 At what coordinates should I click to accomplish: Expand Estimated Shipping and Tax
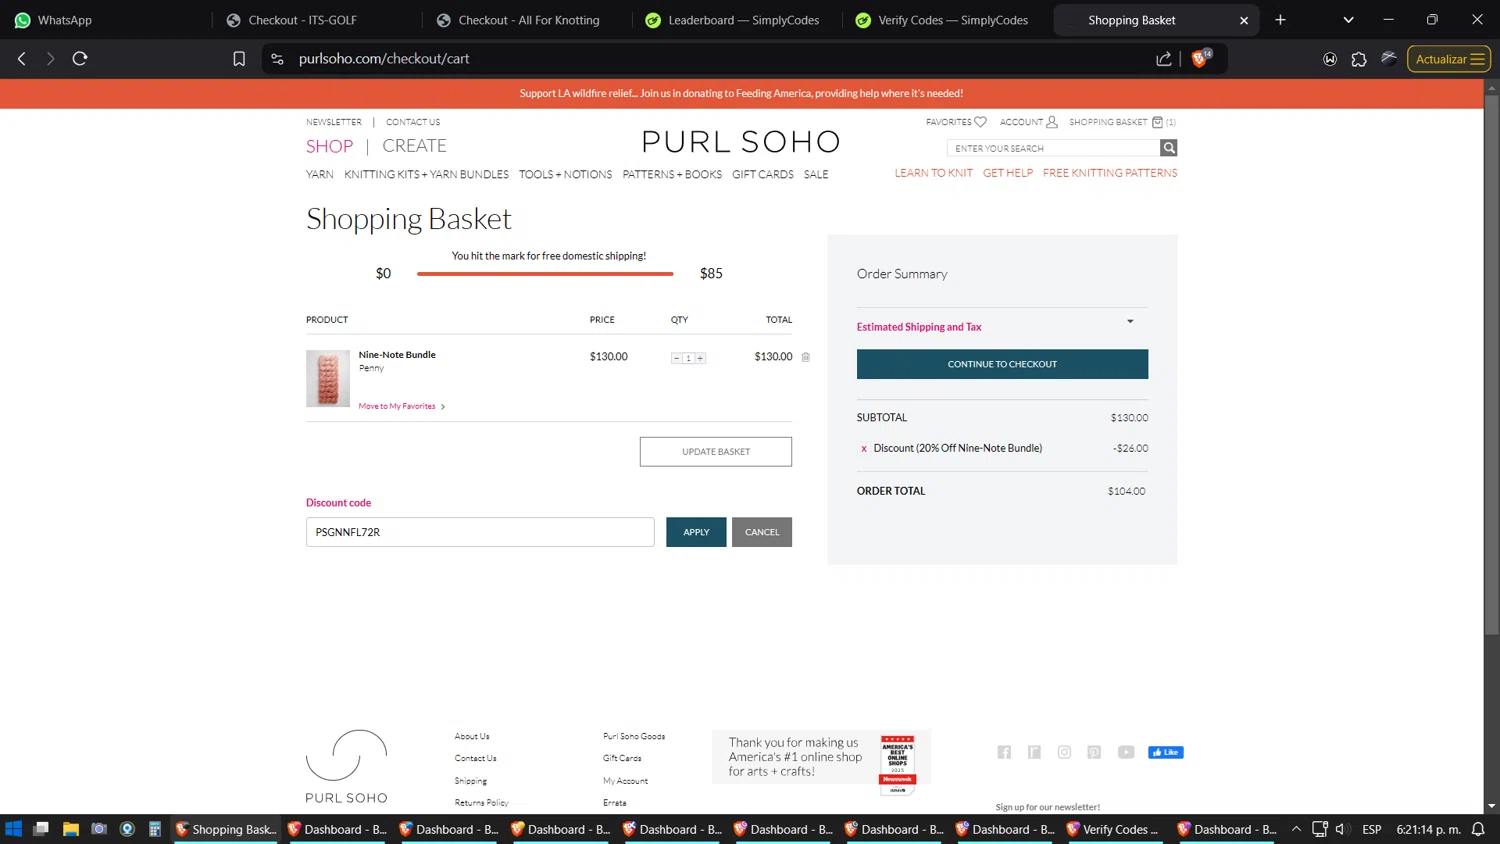coord(1130,322)
